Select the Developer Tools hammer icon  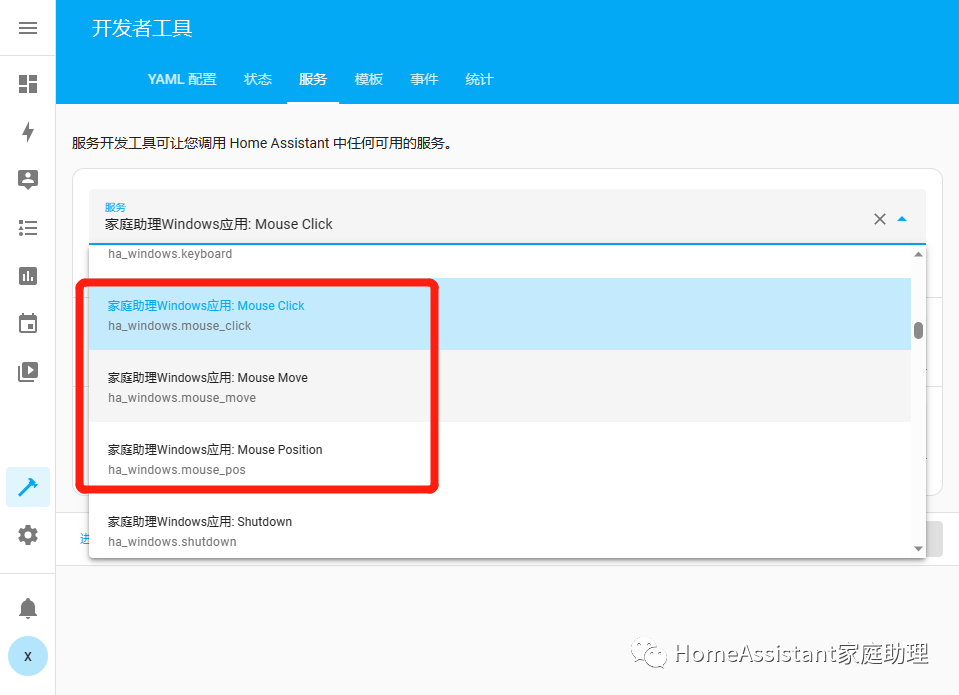(x=28, y=487)
